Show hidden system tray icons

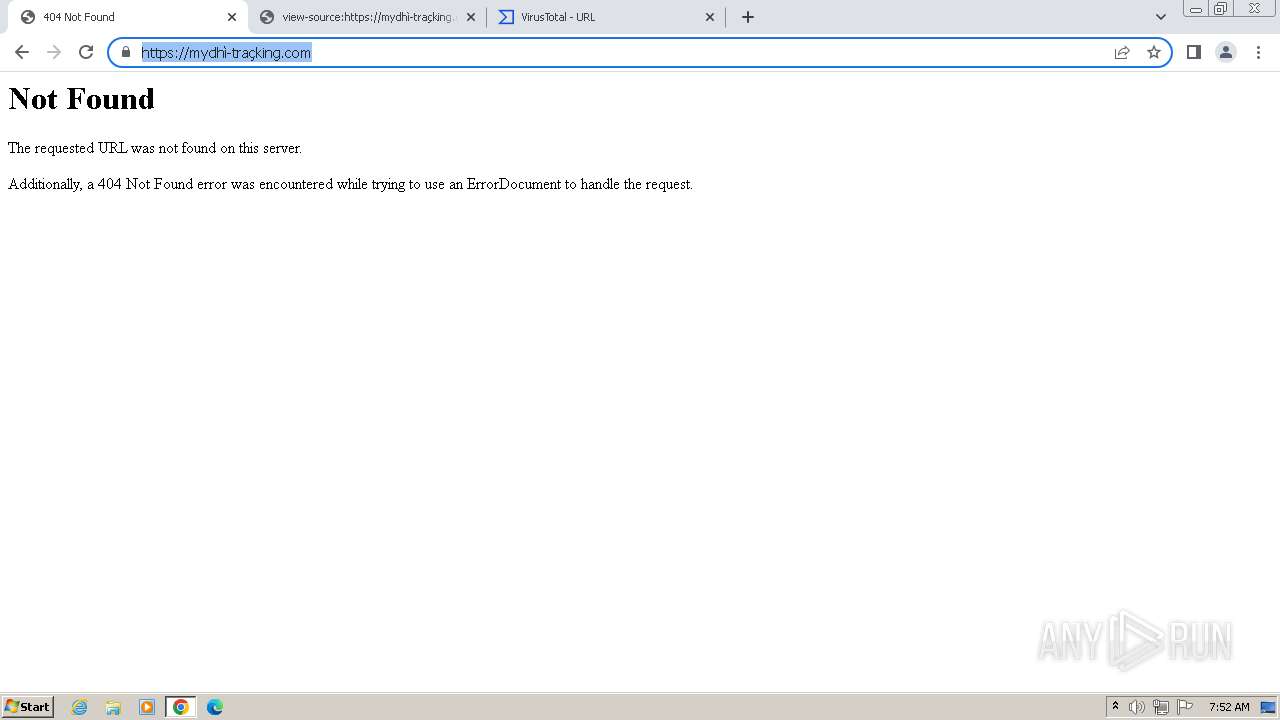point(1116,707)
